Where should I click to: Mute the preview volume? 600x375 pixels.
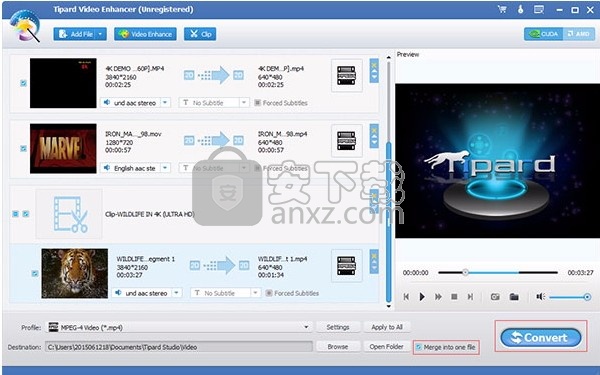point(540,297)
